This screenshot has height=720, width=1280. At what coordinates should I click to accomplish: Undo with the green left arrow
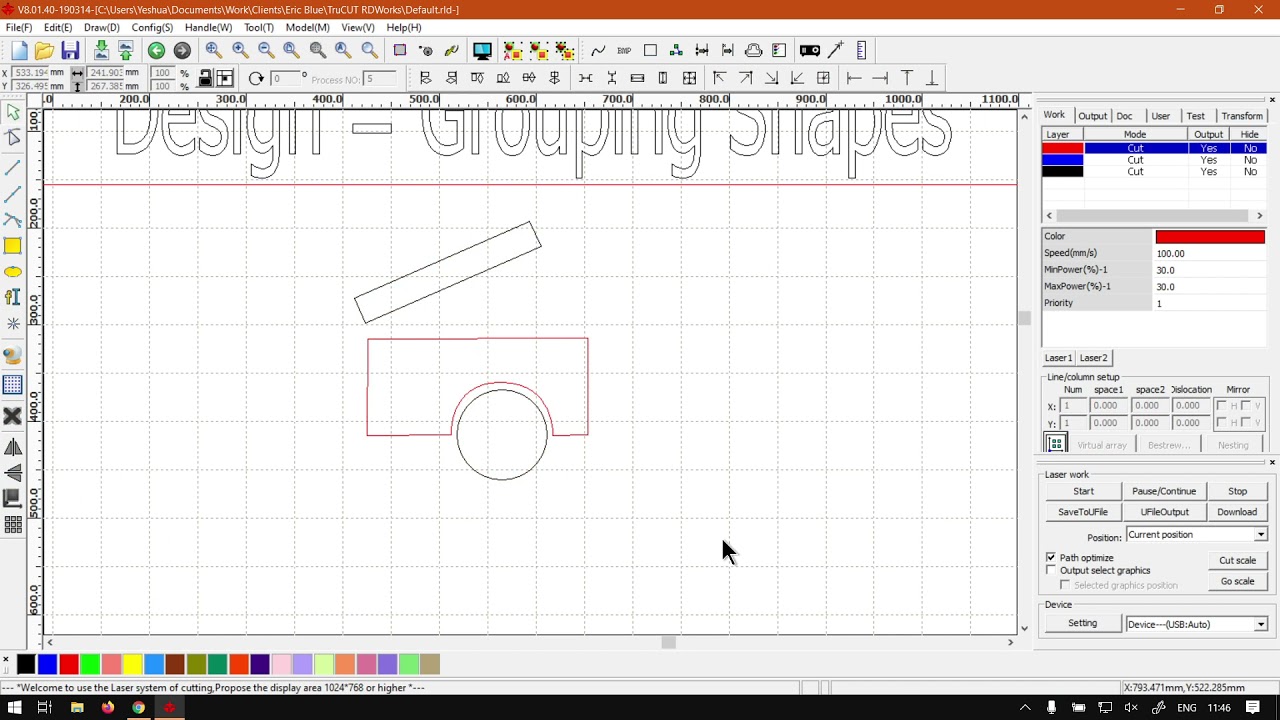tap(157, 51)
